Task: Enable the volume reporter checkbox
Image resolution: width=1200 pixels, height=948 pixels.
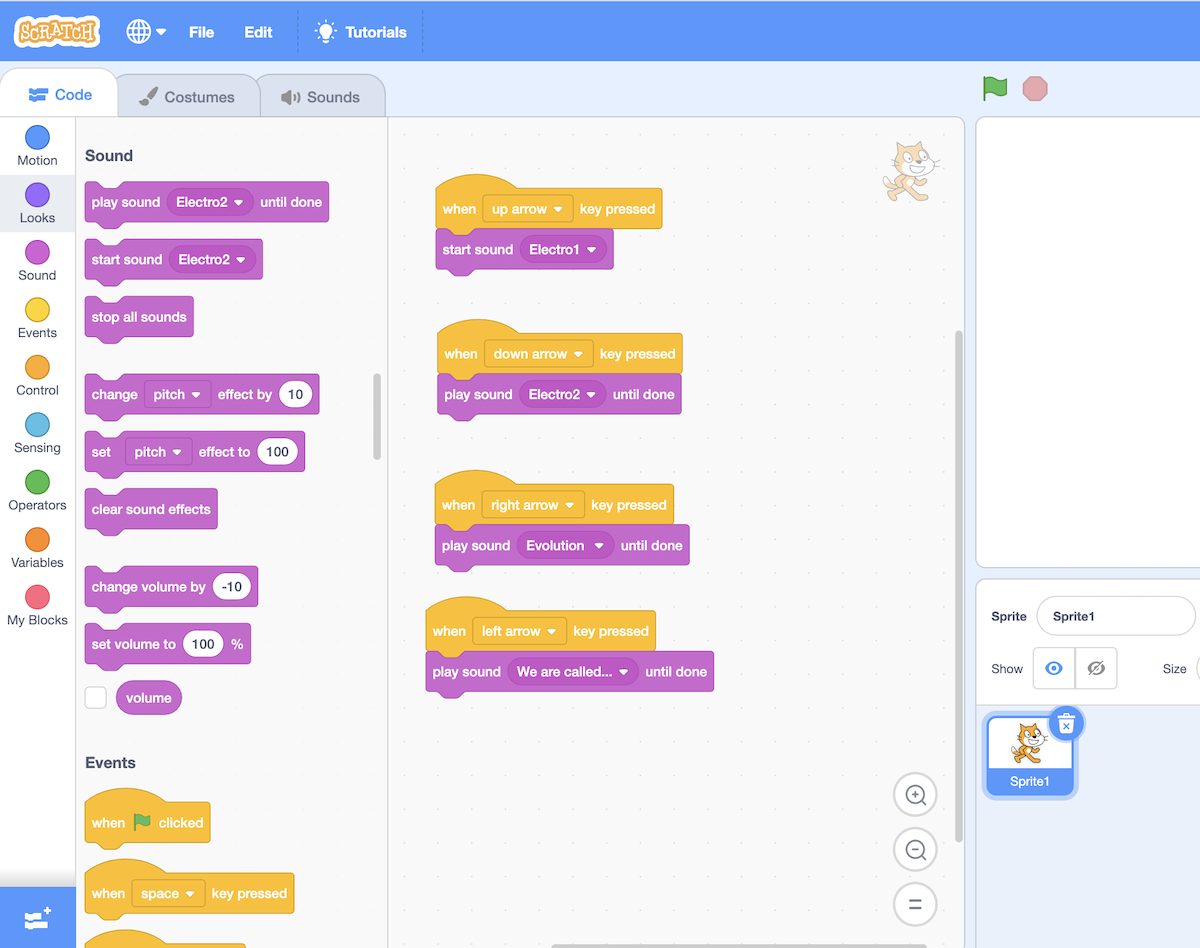Action: (x=95, y=697)
